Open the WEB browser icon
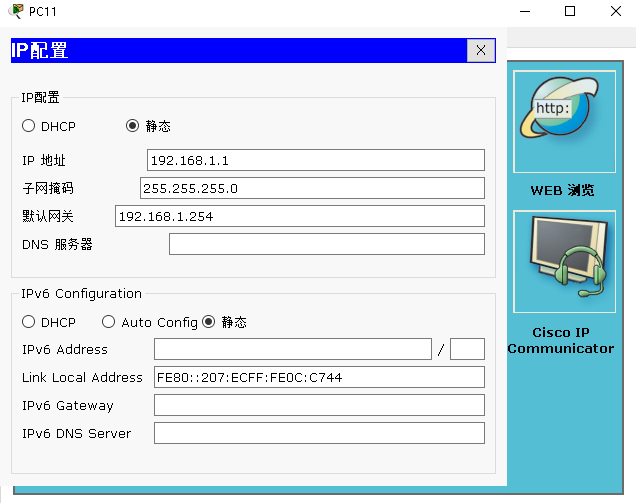Image resolution: width=636 pixels, height=503 pixels. [x=564, y=122]
